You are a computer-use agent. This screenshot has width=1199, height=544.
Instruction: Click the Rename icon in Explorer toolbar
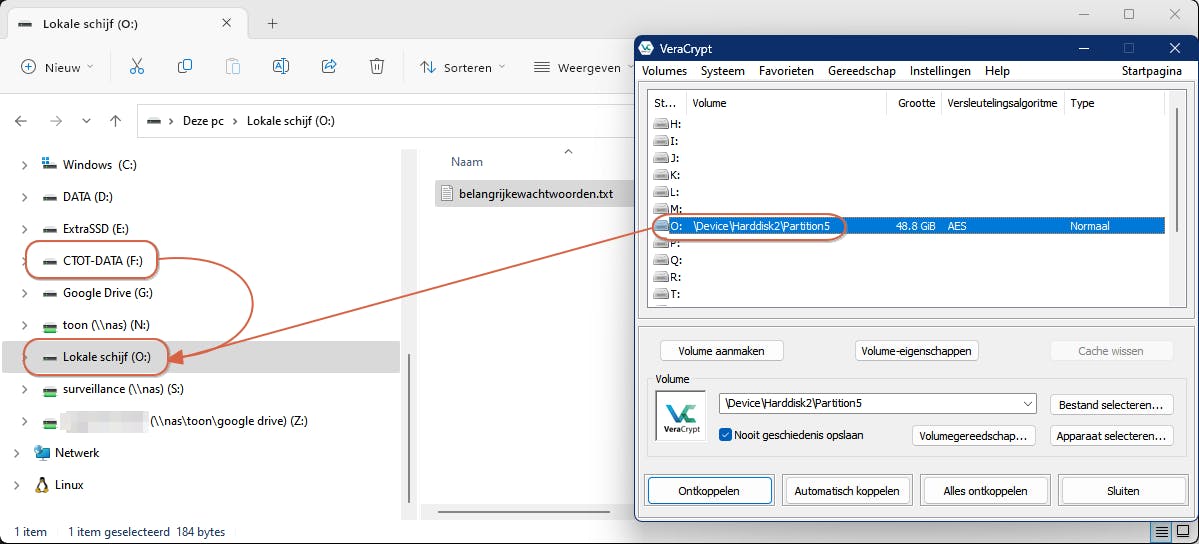click(x=281, y=67)
